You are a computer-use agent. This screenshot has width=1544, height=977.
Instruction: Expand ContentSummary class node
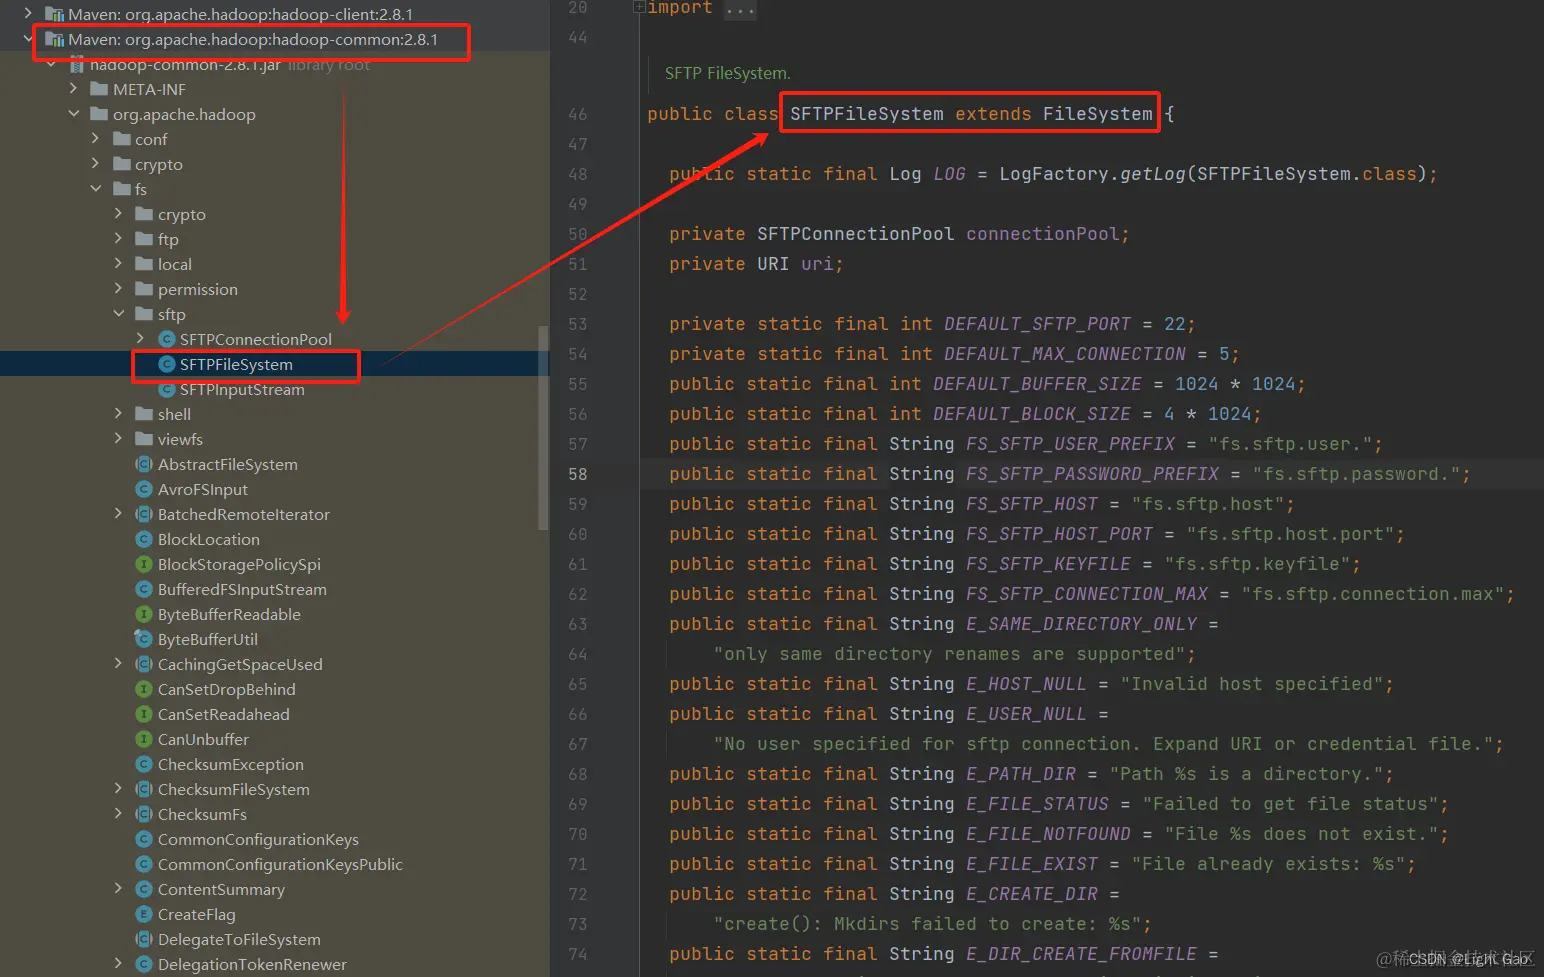pos(118,889)
